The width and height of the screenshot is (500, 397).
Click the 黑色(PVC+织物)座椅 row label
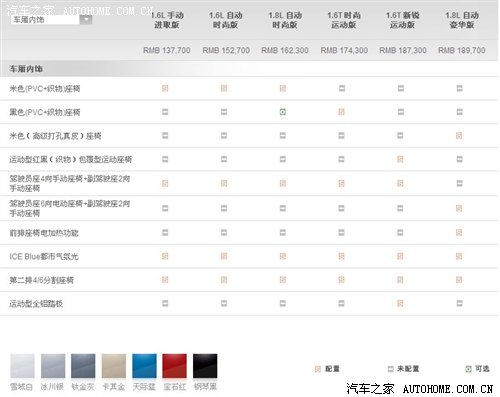pos(45,112)
